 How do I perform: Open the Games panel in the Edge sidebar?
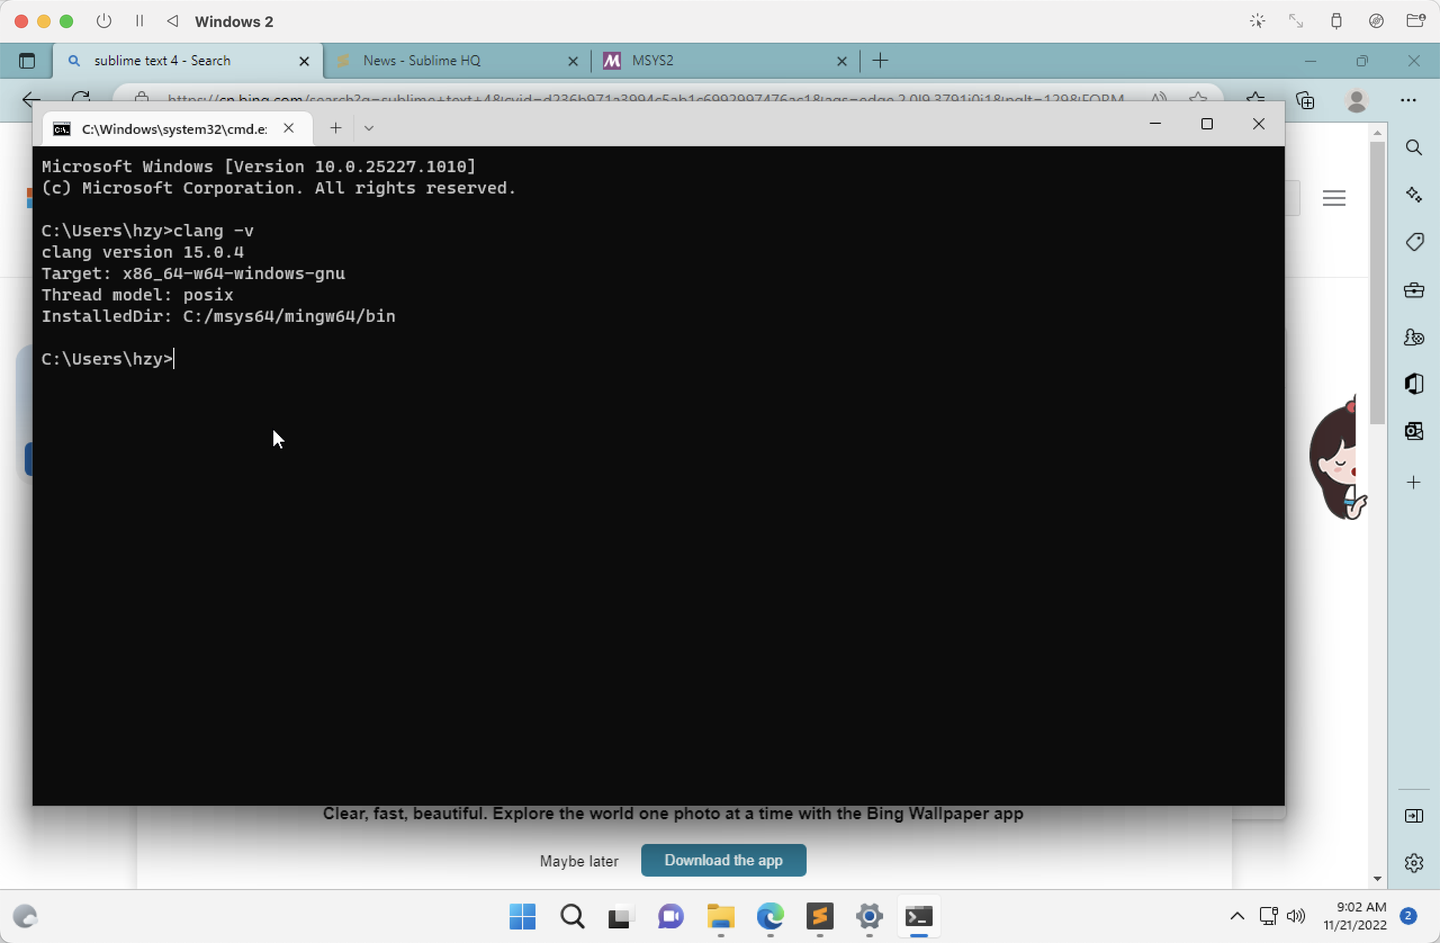point(1413,337)
